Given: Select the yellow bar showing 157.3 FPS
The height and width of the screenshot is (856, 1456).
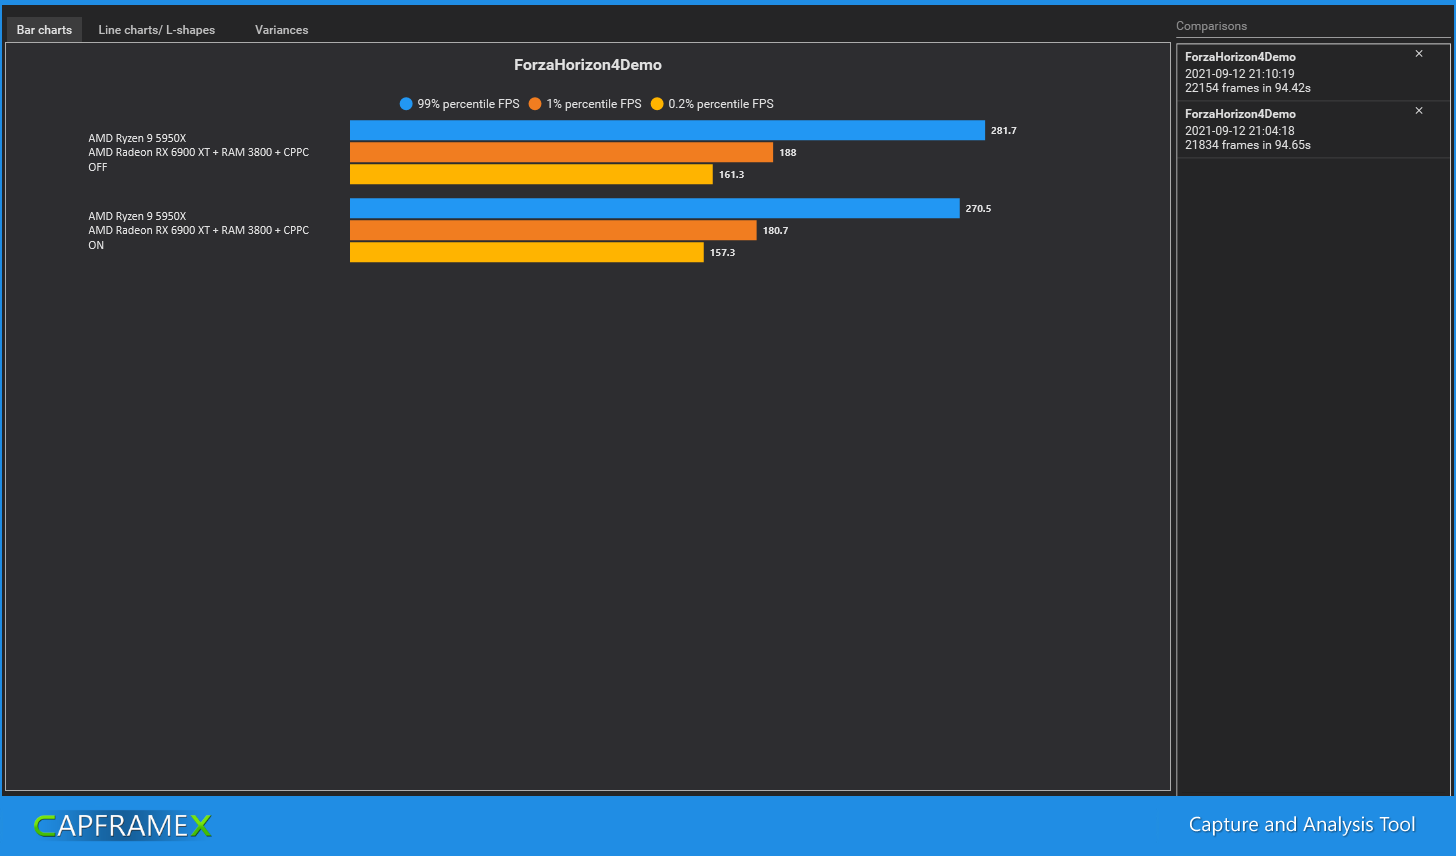Looking at the screenshot, I should pos(520,252).
